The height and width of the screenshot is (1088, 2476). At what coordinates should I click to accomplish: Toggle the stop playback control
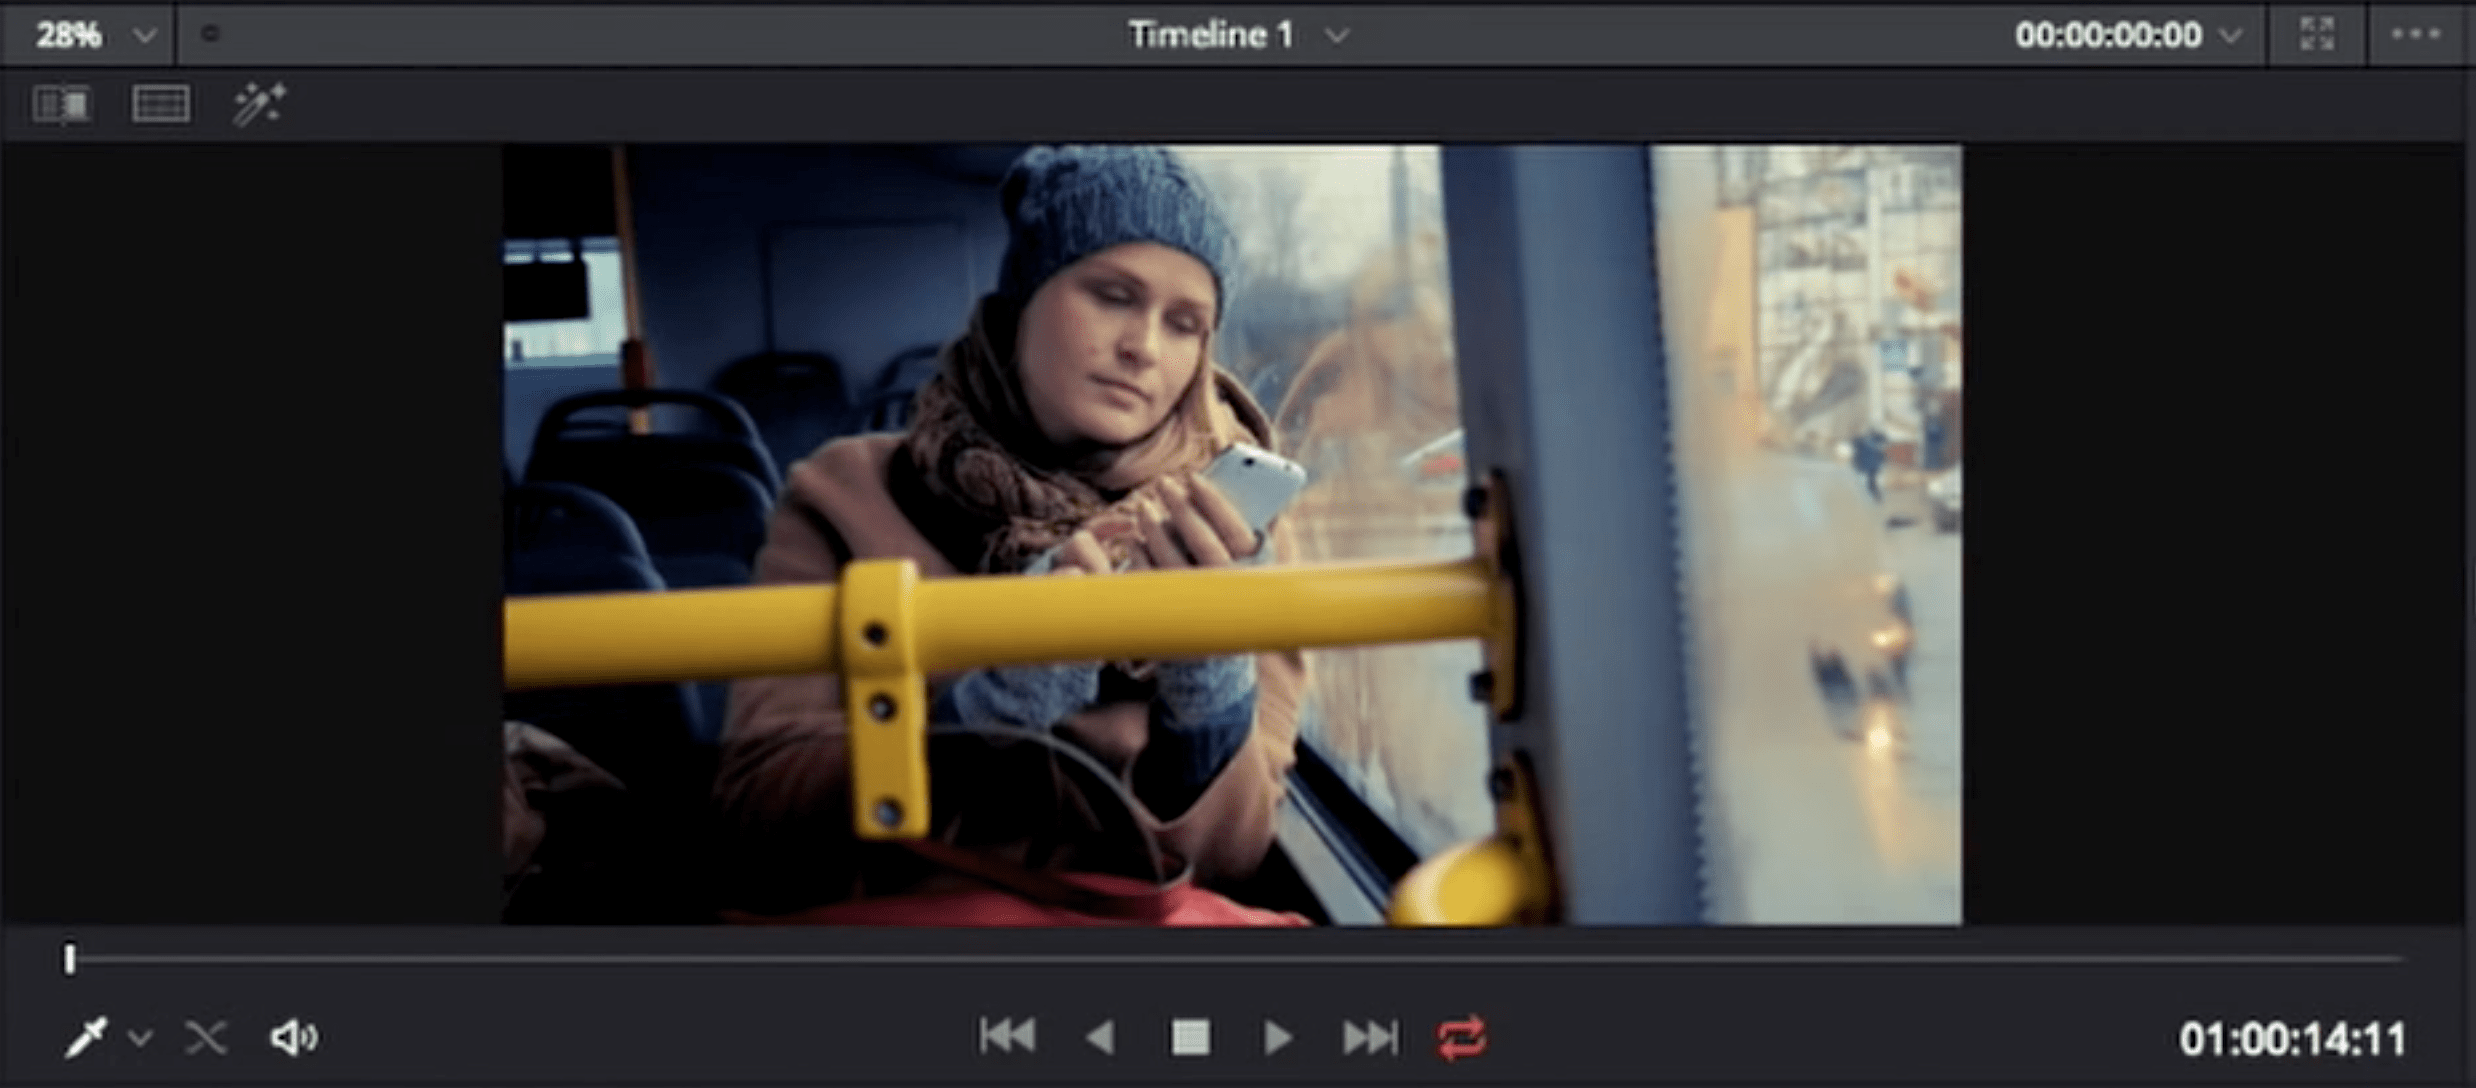click(1192, 1038)
